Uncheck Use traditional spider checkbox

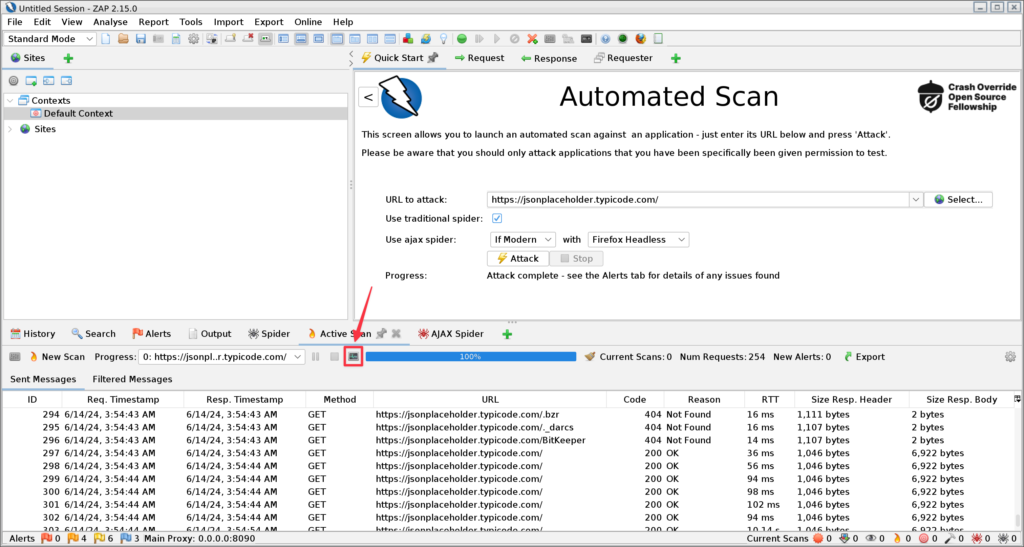point(497,219)
